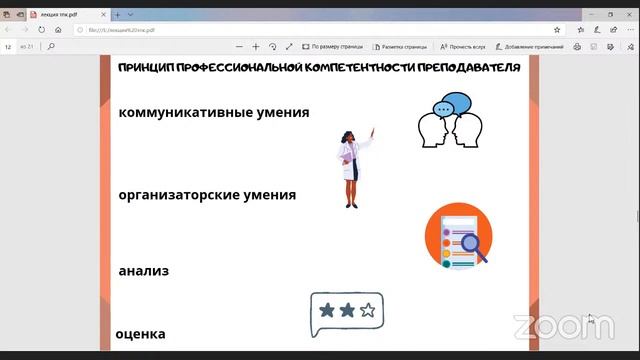The width and height of the screenshot is (640, 360).
Task: Go back with browser back arrow
Action: 8,30
